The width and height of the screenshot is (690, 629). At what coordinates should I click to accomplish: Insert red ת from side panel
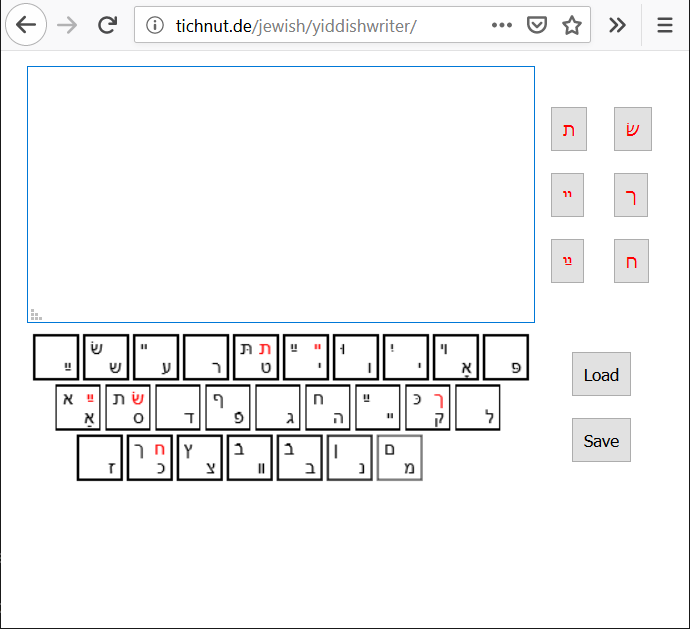569,129
